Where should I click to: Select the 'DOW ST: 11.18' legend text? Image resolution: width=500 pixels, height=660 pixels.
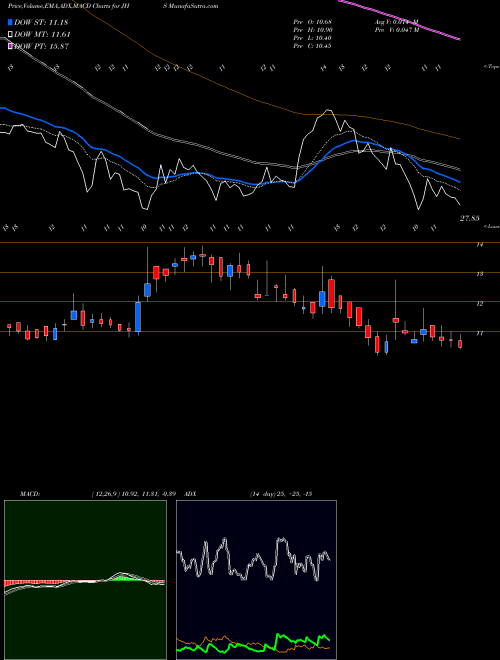[x=41, y=22]
